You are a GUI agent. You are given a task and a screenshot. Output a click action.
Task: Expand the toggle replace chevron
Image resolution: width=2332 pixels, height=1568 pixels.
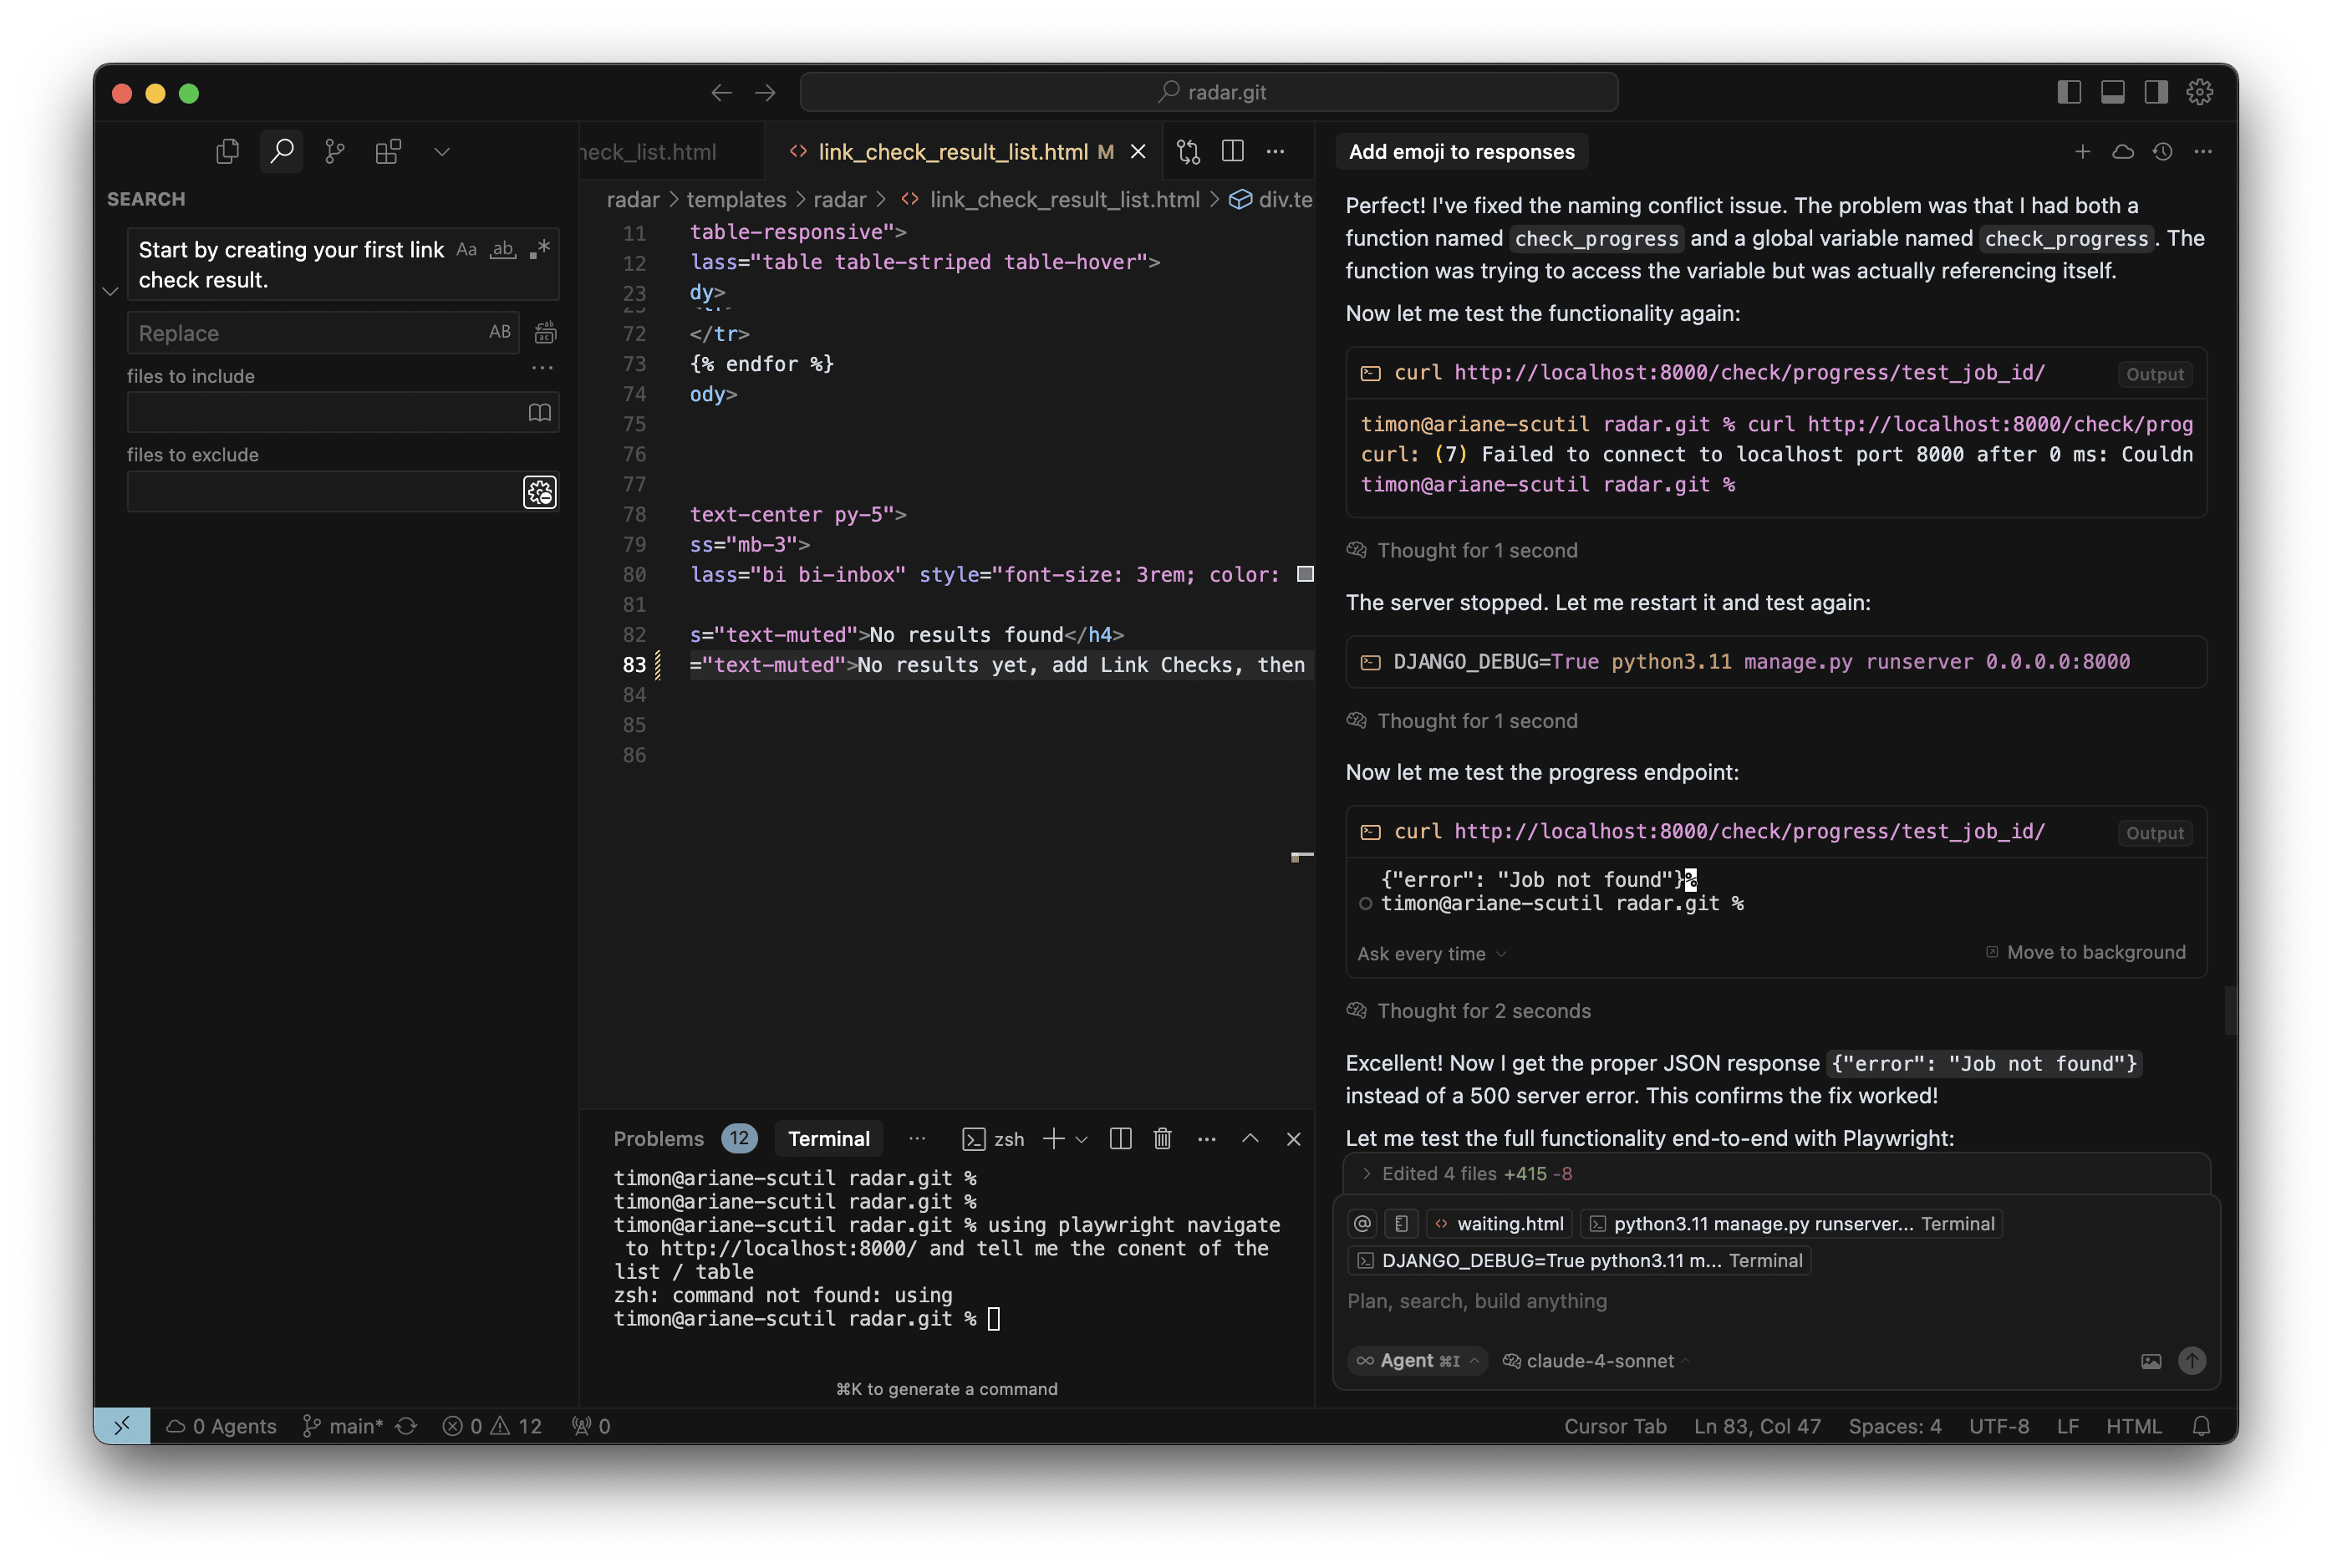[111, 291]
